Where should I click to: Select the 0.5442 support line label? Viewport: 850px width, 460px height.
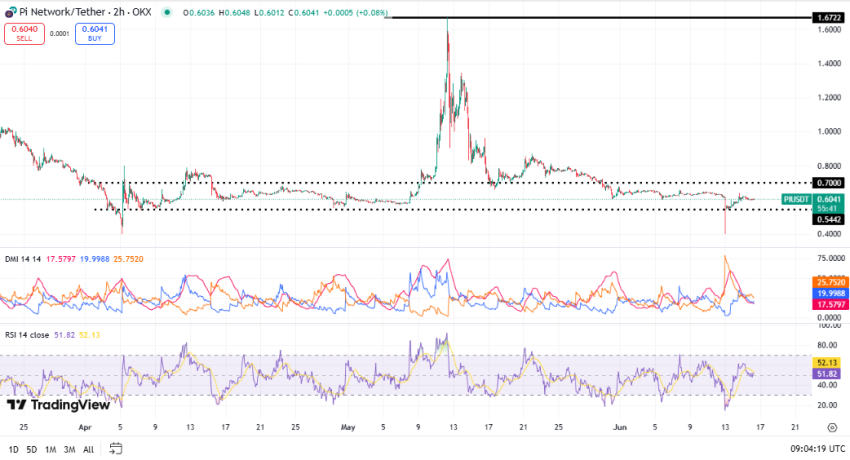click(829, 219)
